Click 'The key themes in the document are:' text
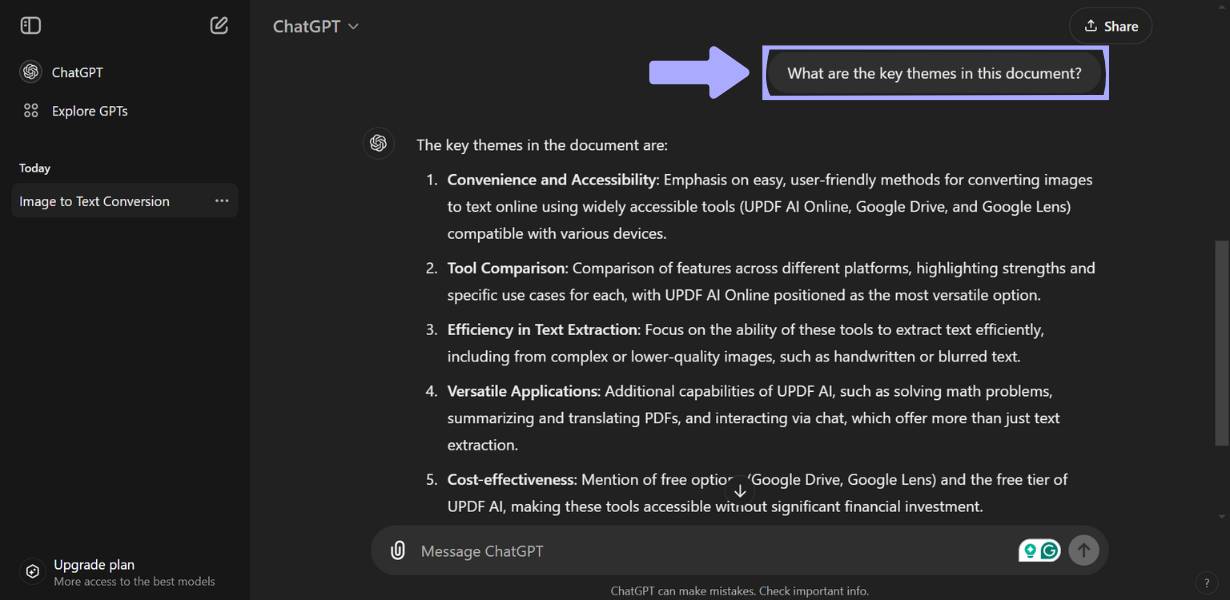Image resolution: width=1230 pixels, height=600 pixels. point(542,145)
